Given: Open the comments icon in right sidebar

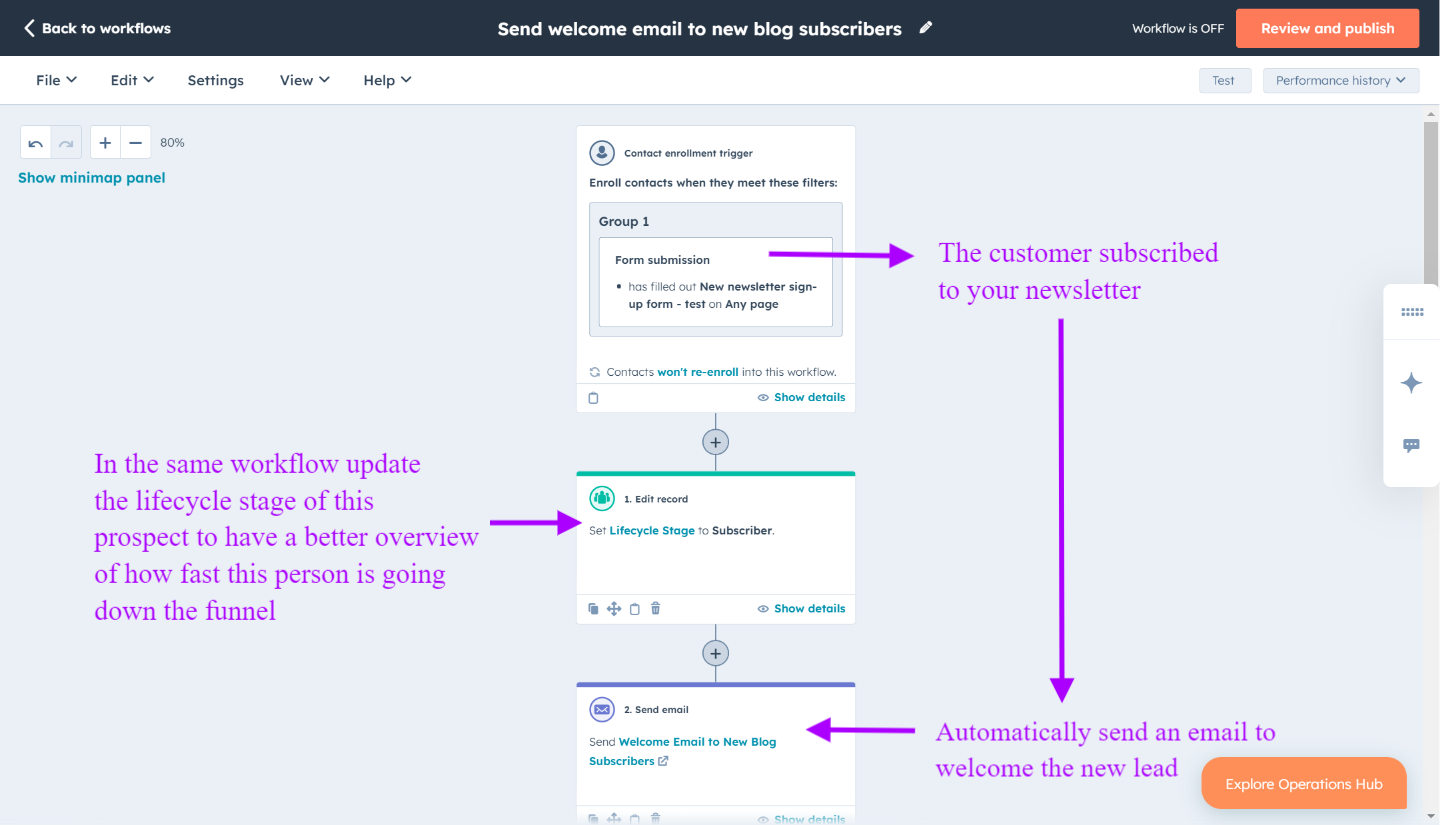Looking at the screenshot, I should [x=1411, y=446].
